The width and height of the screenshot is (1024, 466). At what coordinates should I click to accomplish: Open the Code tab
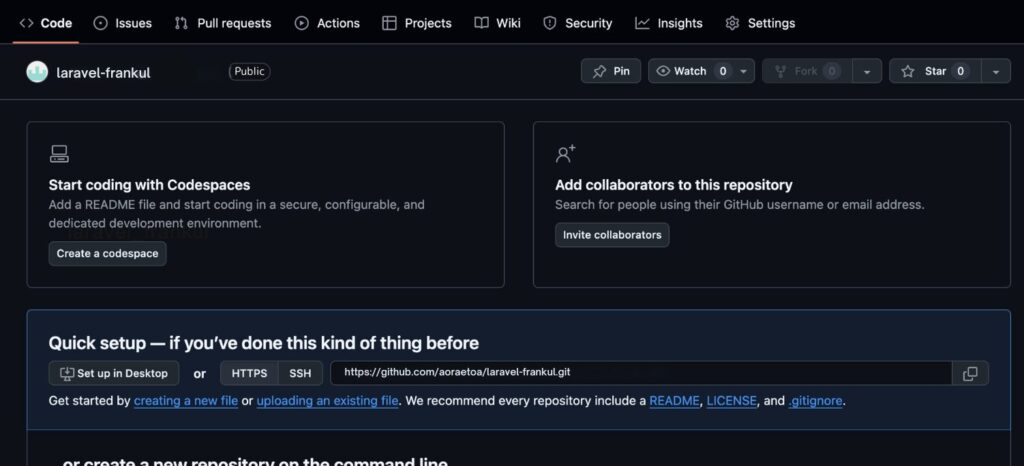click(x=46, y=23)
